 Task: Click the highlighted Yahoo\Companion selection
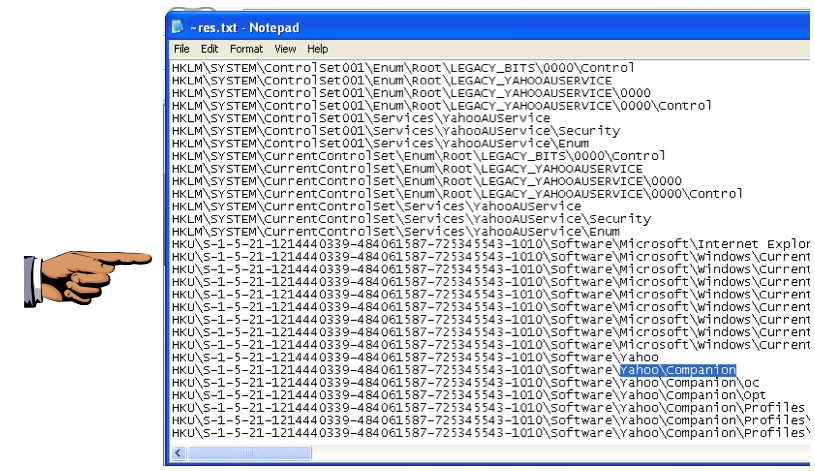coord(678,370)
